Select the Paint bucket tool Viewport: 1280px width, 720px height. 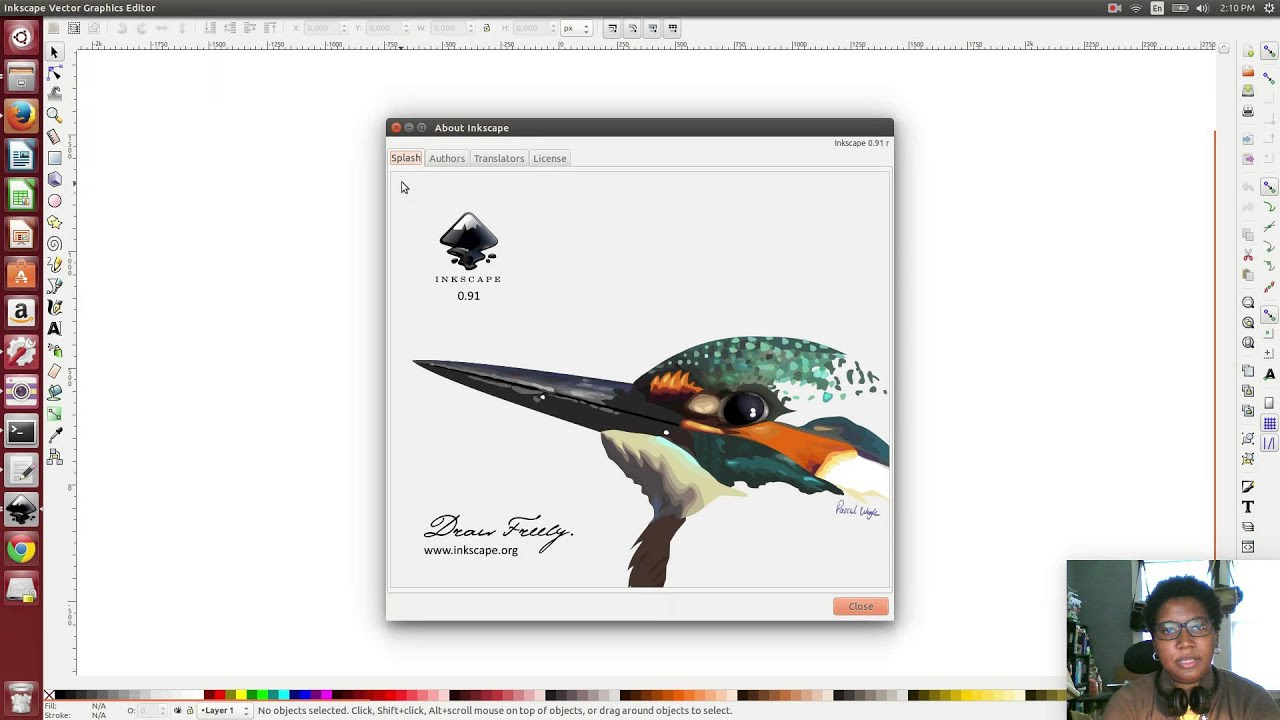55,393
